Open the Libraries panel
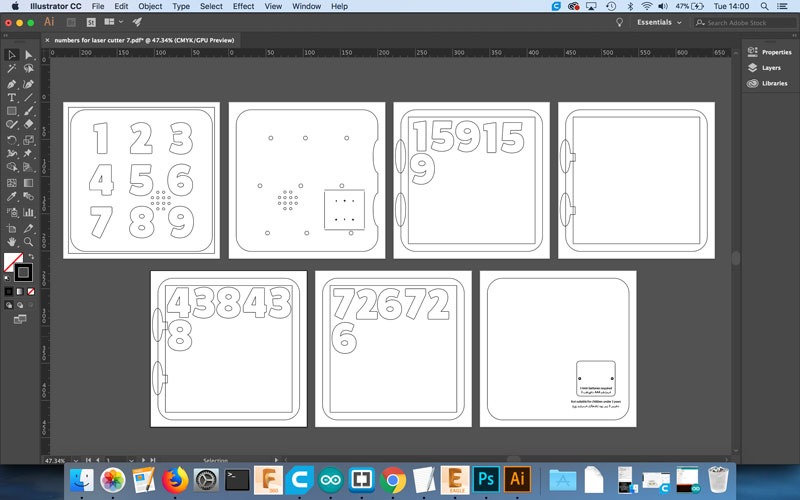This screenshot has width=800, height=500. pos(767,83)
